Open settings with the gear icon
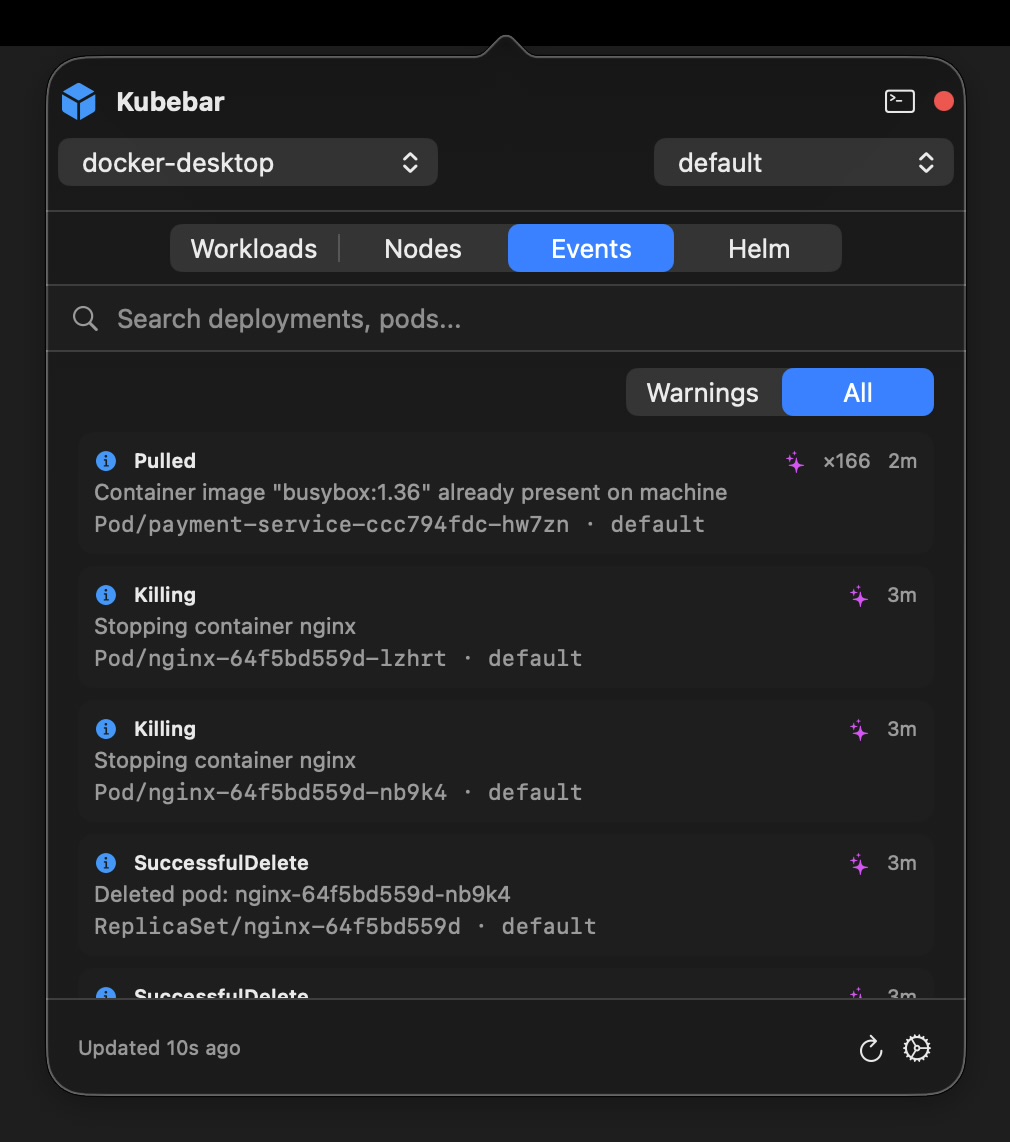Screen dimensions: 1010x1142 point(917,1049)
